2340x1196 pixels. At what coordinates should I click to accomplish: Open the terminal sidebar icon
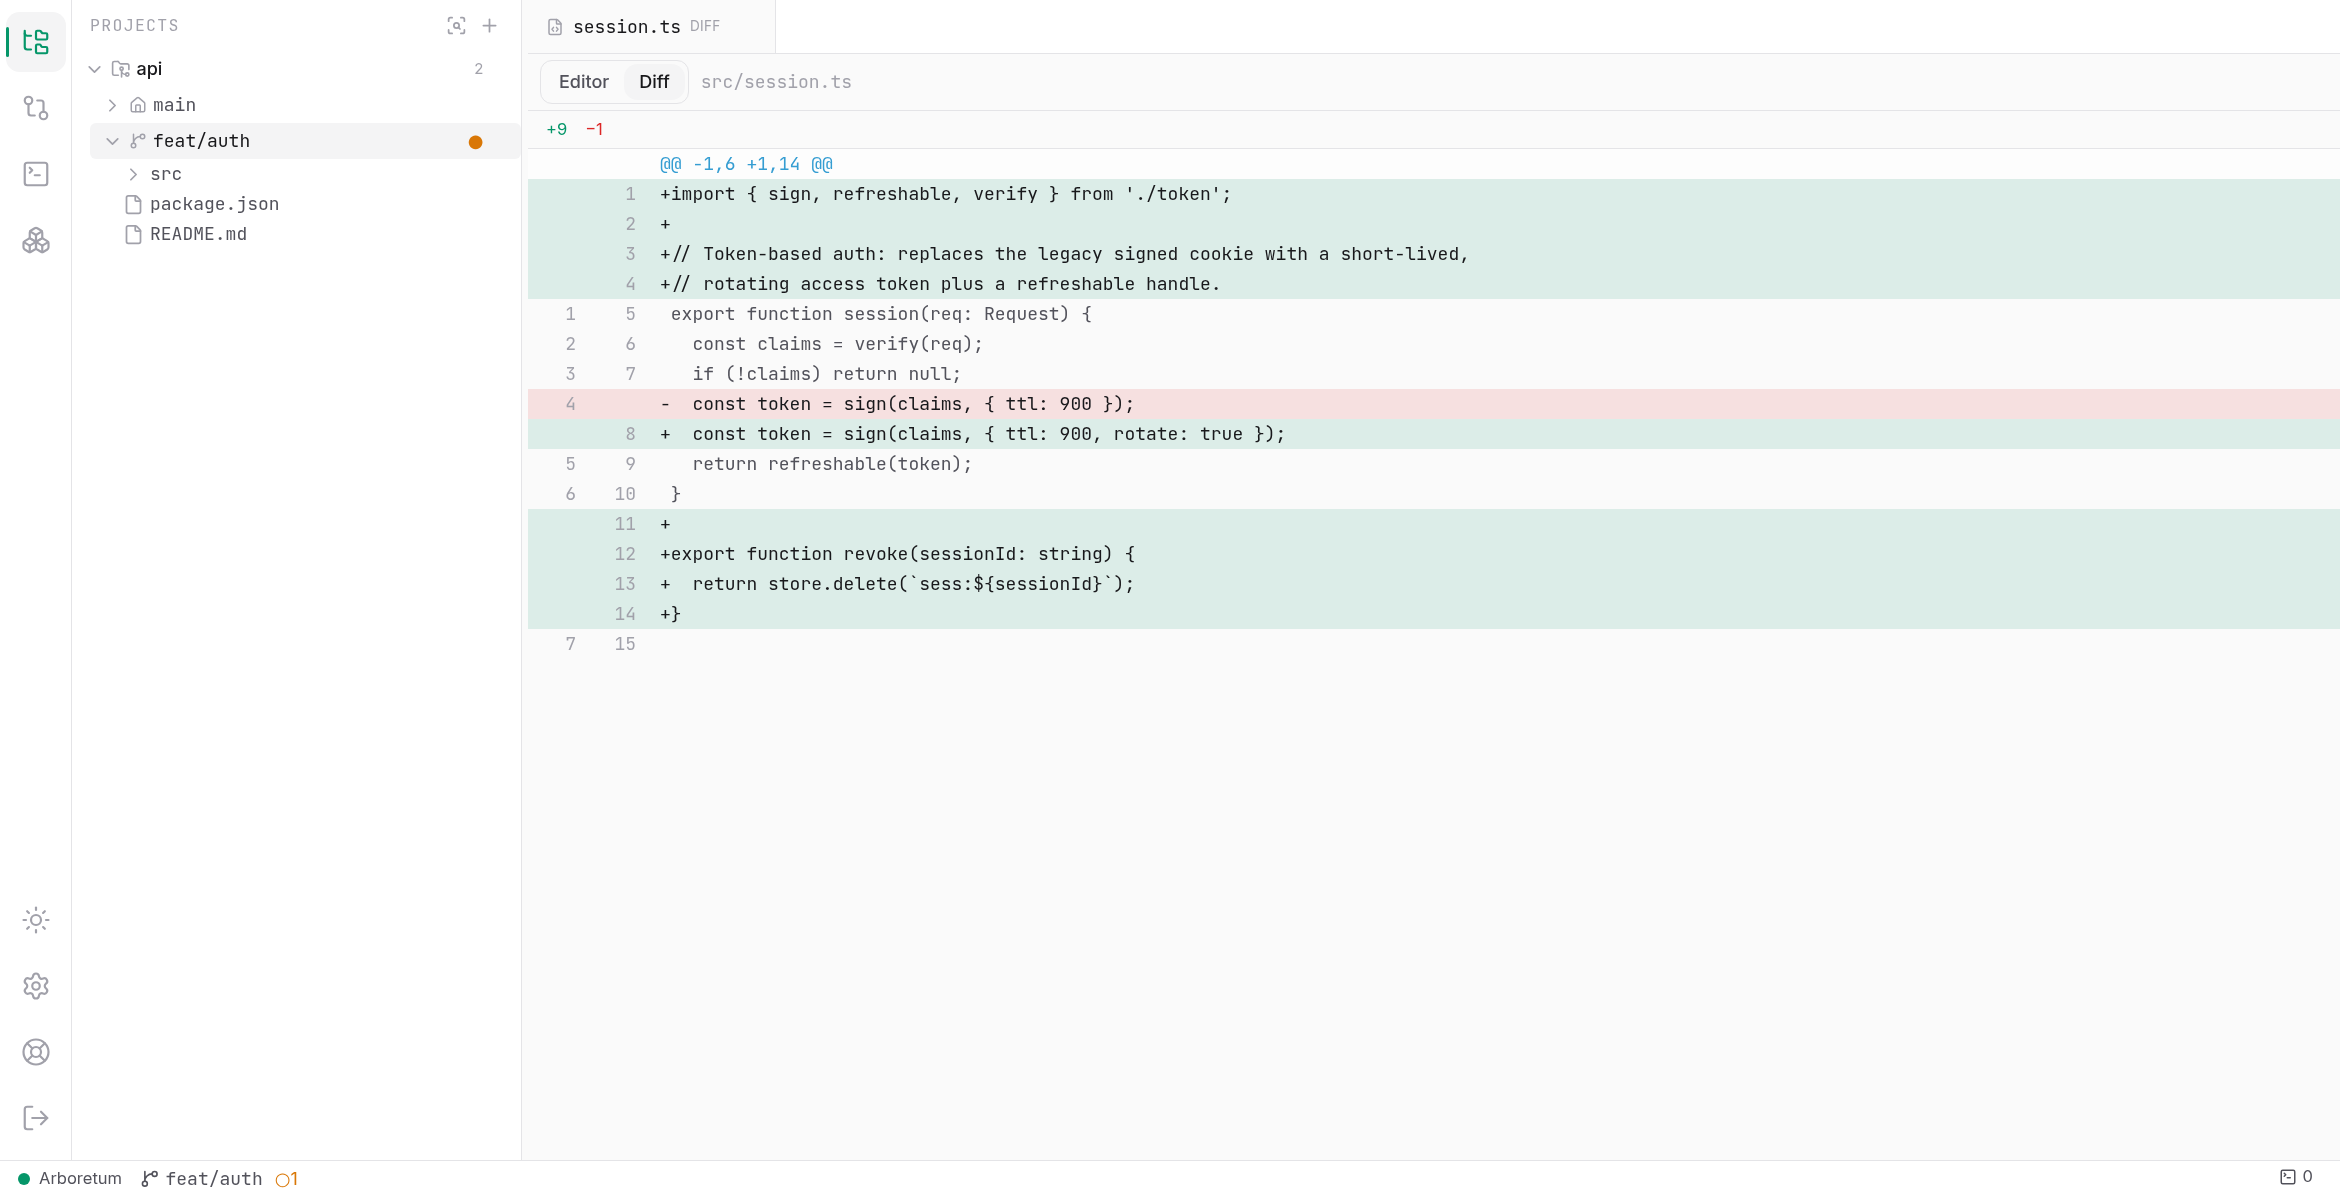(36, 174)
